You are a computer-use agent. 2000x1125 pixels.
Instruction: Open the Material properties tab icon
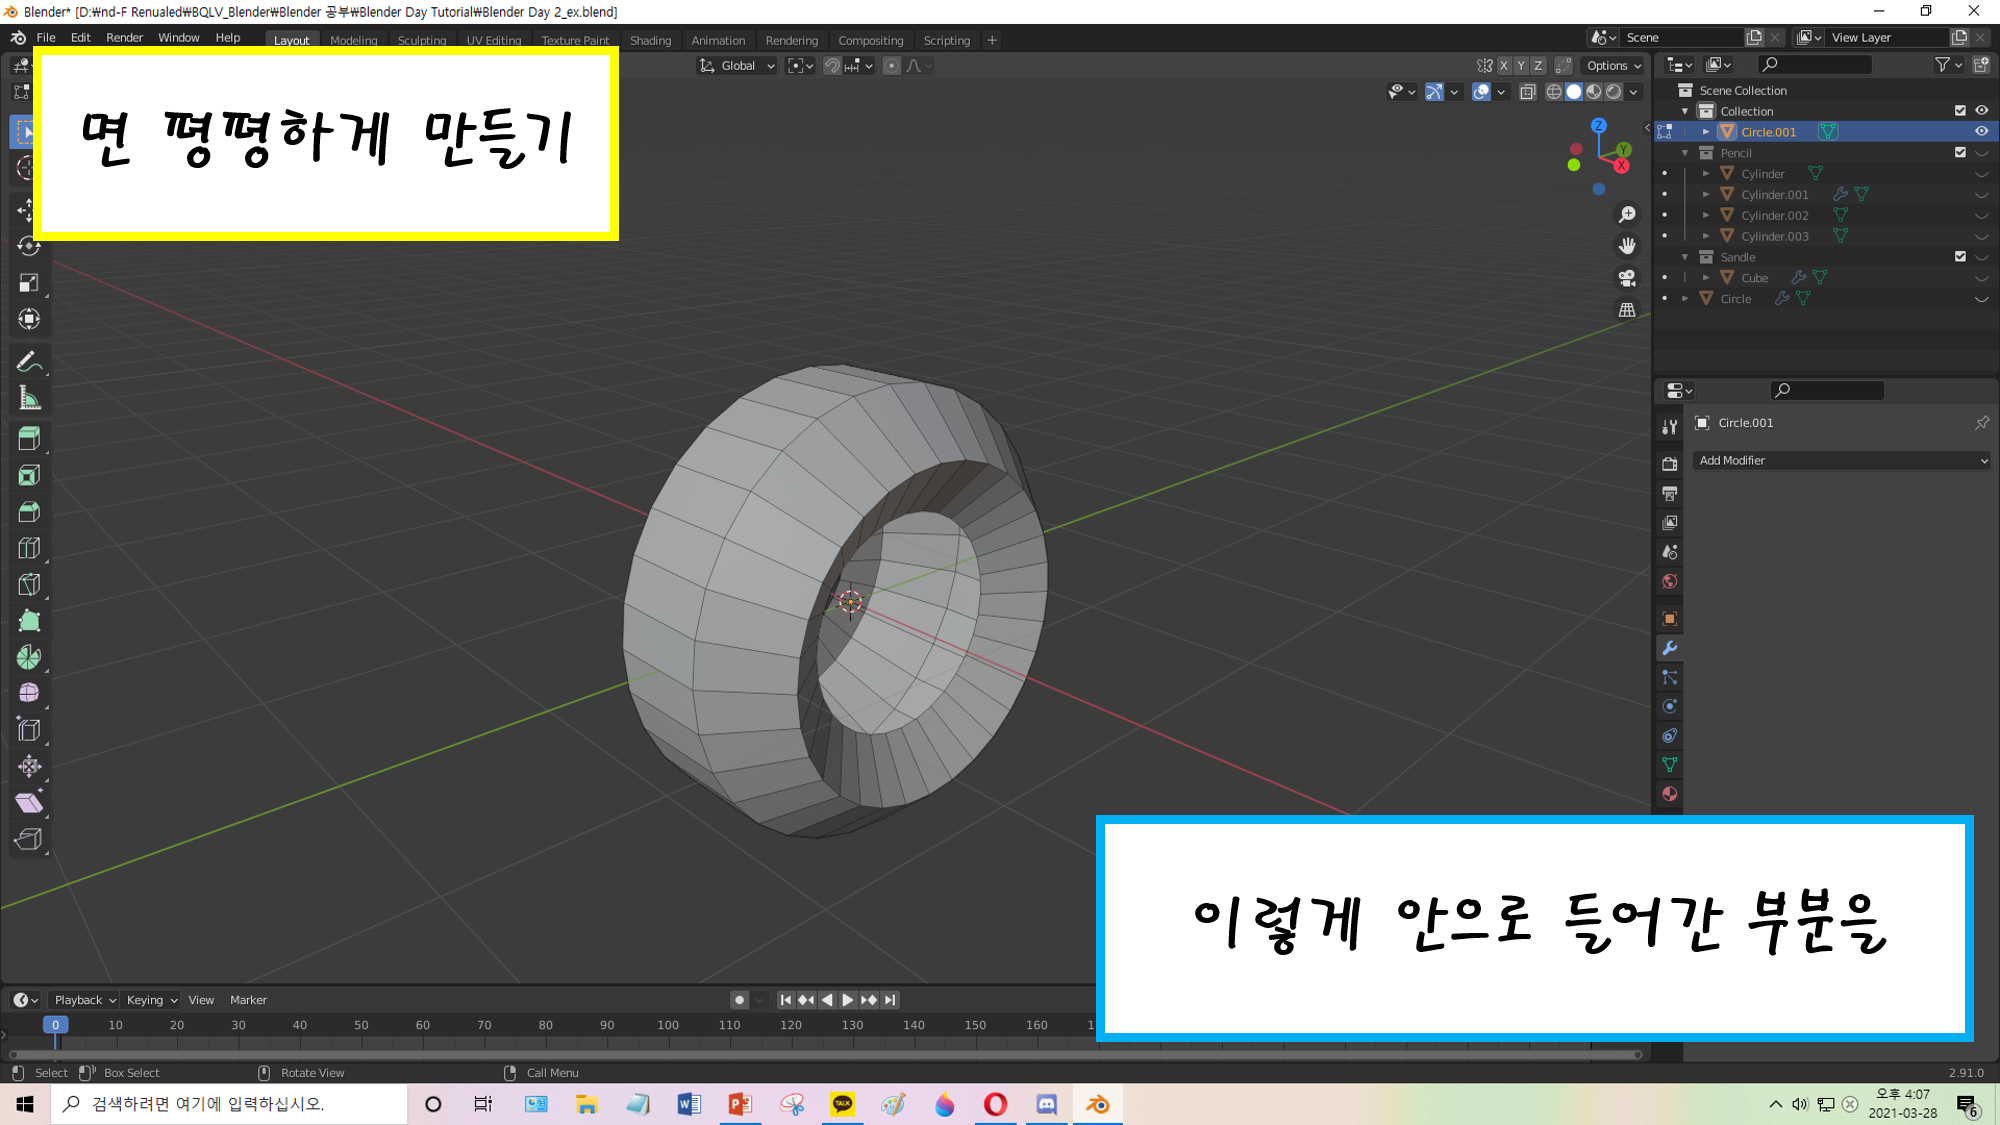(1669, 794)
